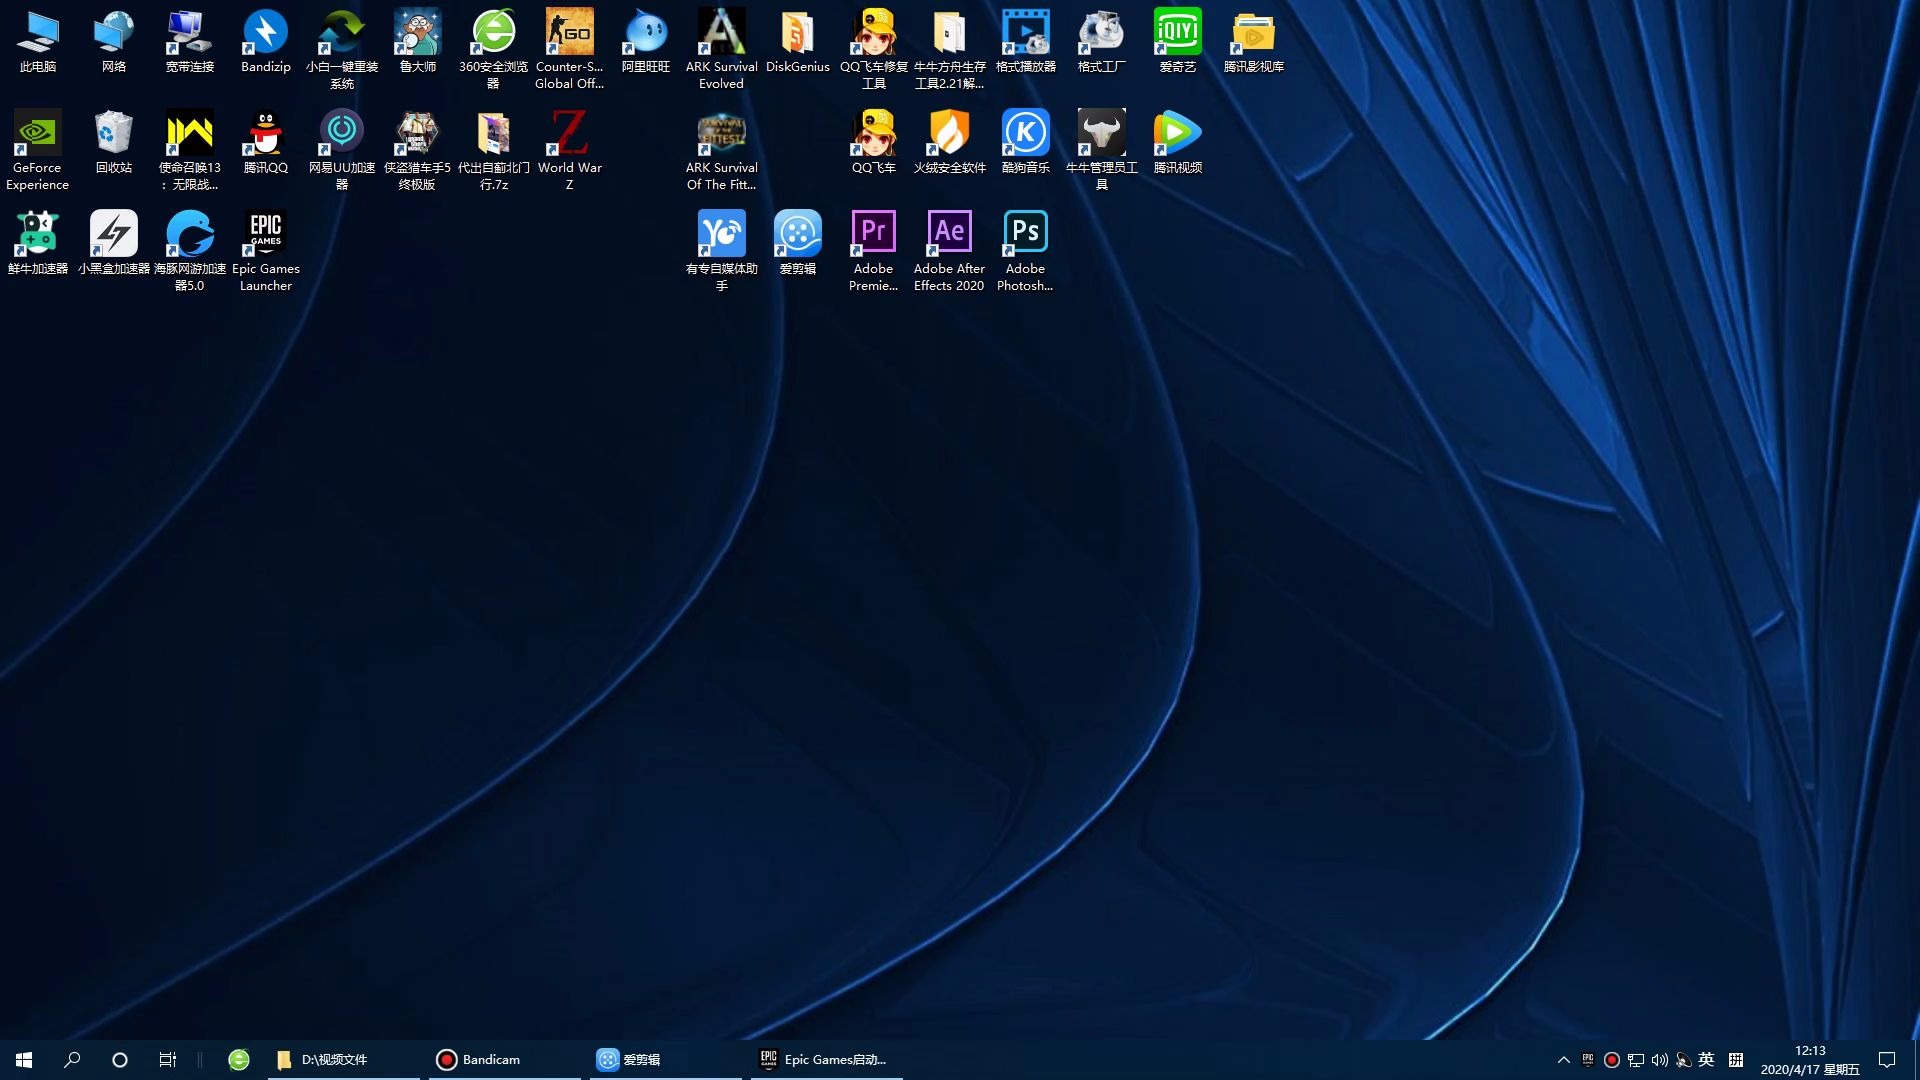The width and height of the screenshot is (1920, 1080).
Task: Select the GeForce Experience desktop icon
Action: pyautogui.click(x=37, y=133)
